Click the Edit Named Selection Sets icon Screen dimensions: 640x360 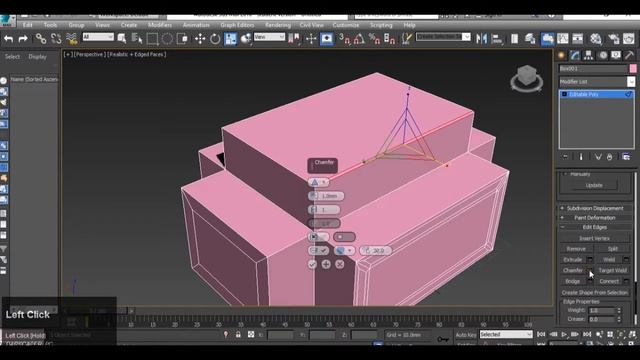407,39
